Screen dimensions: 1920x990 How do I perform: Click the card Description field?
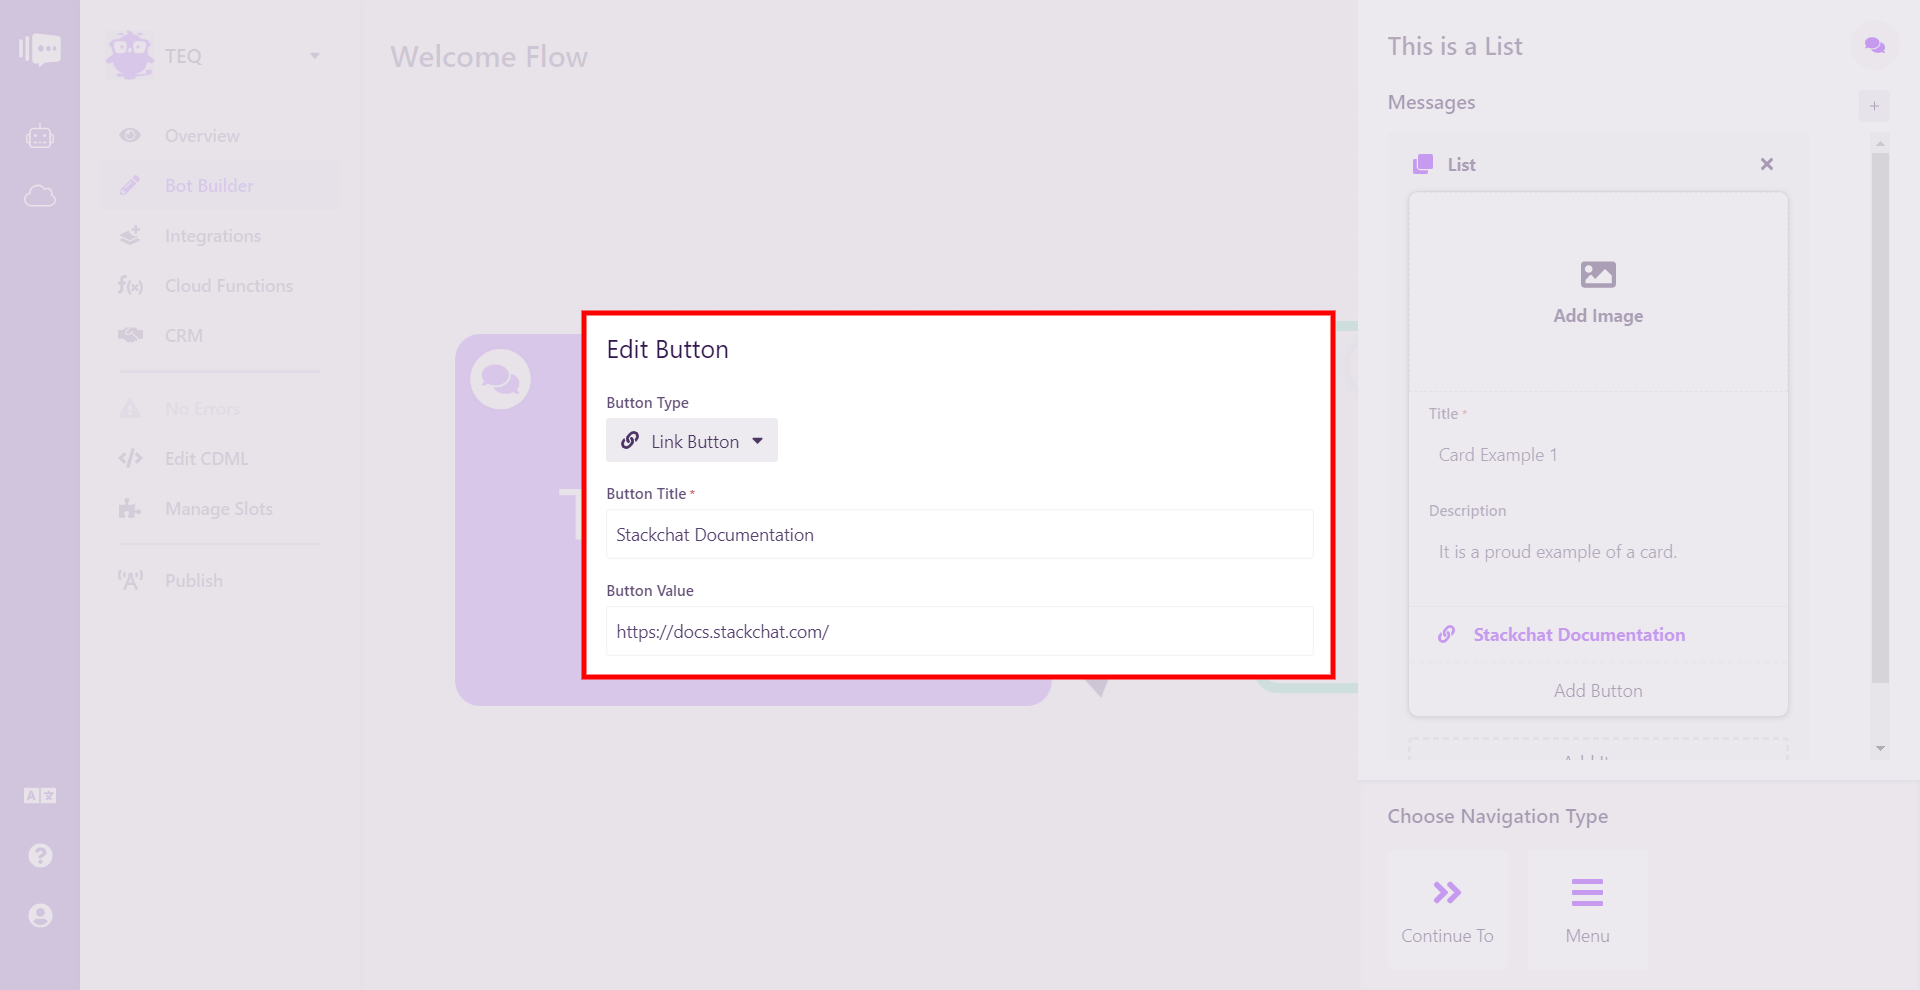(x=1598, y=552)
